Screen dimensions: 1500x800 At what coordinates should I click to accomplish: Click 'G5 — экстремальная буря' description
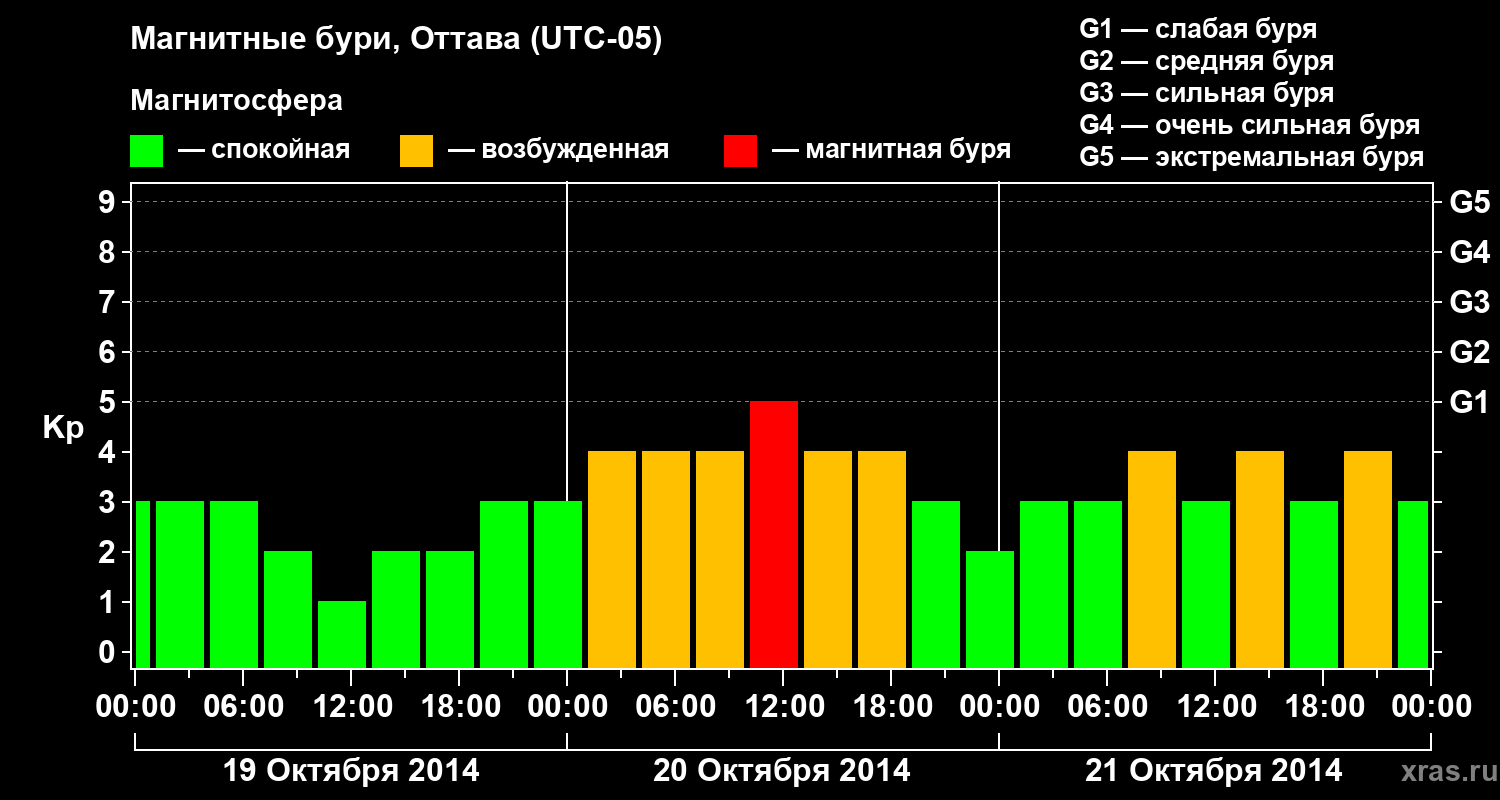[x=1251, y=157]
